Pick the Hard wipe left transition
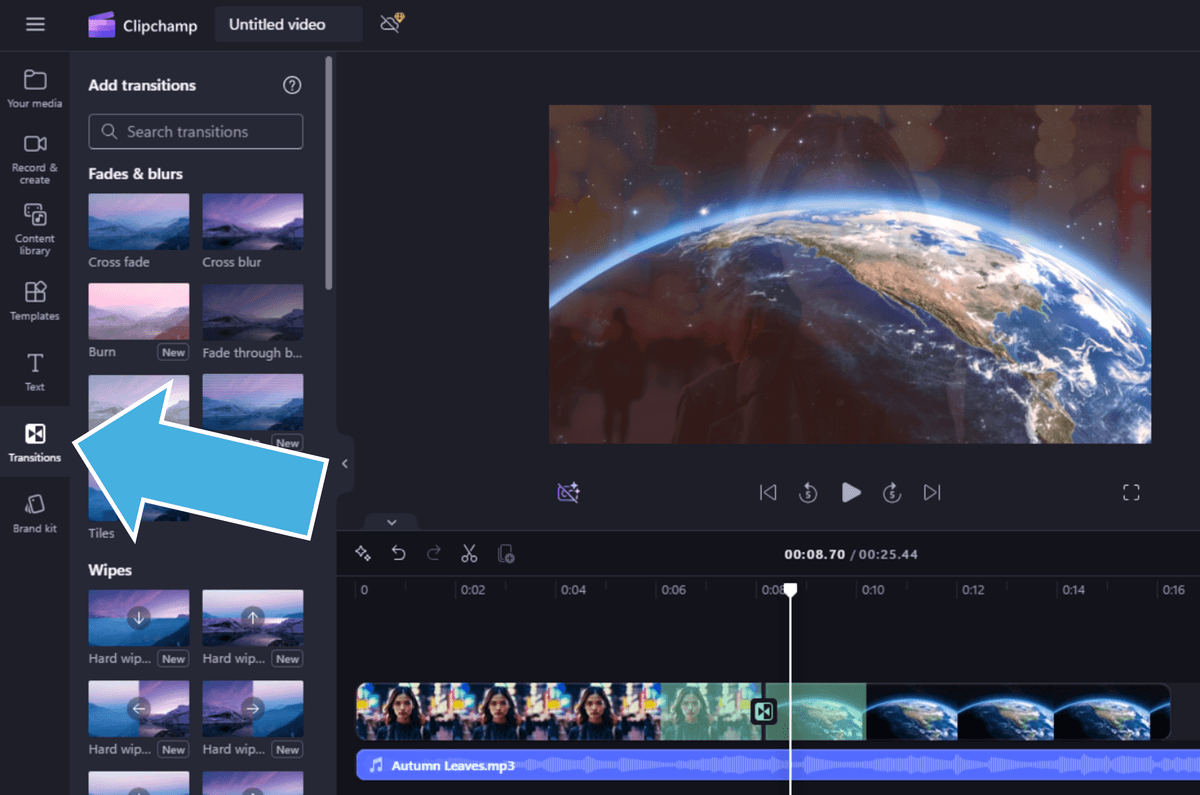The width and height of the screenshot is (1200, 795). pos(138,708)
